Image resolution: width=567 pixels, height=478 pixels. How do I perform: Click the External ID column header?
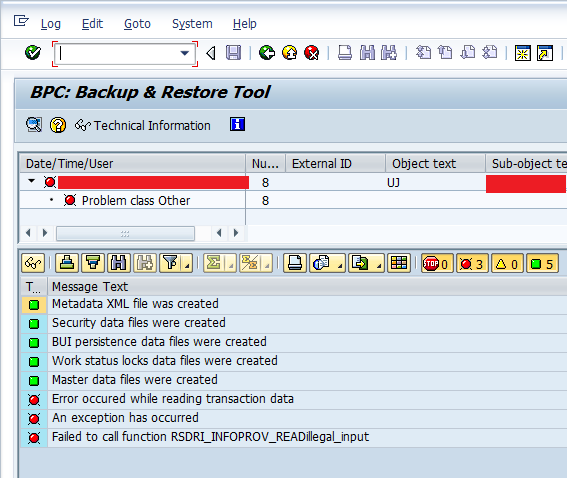(x=335, y=164)
